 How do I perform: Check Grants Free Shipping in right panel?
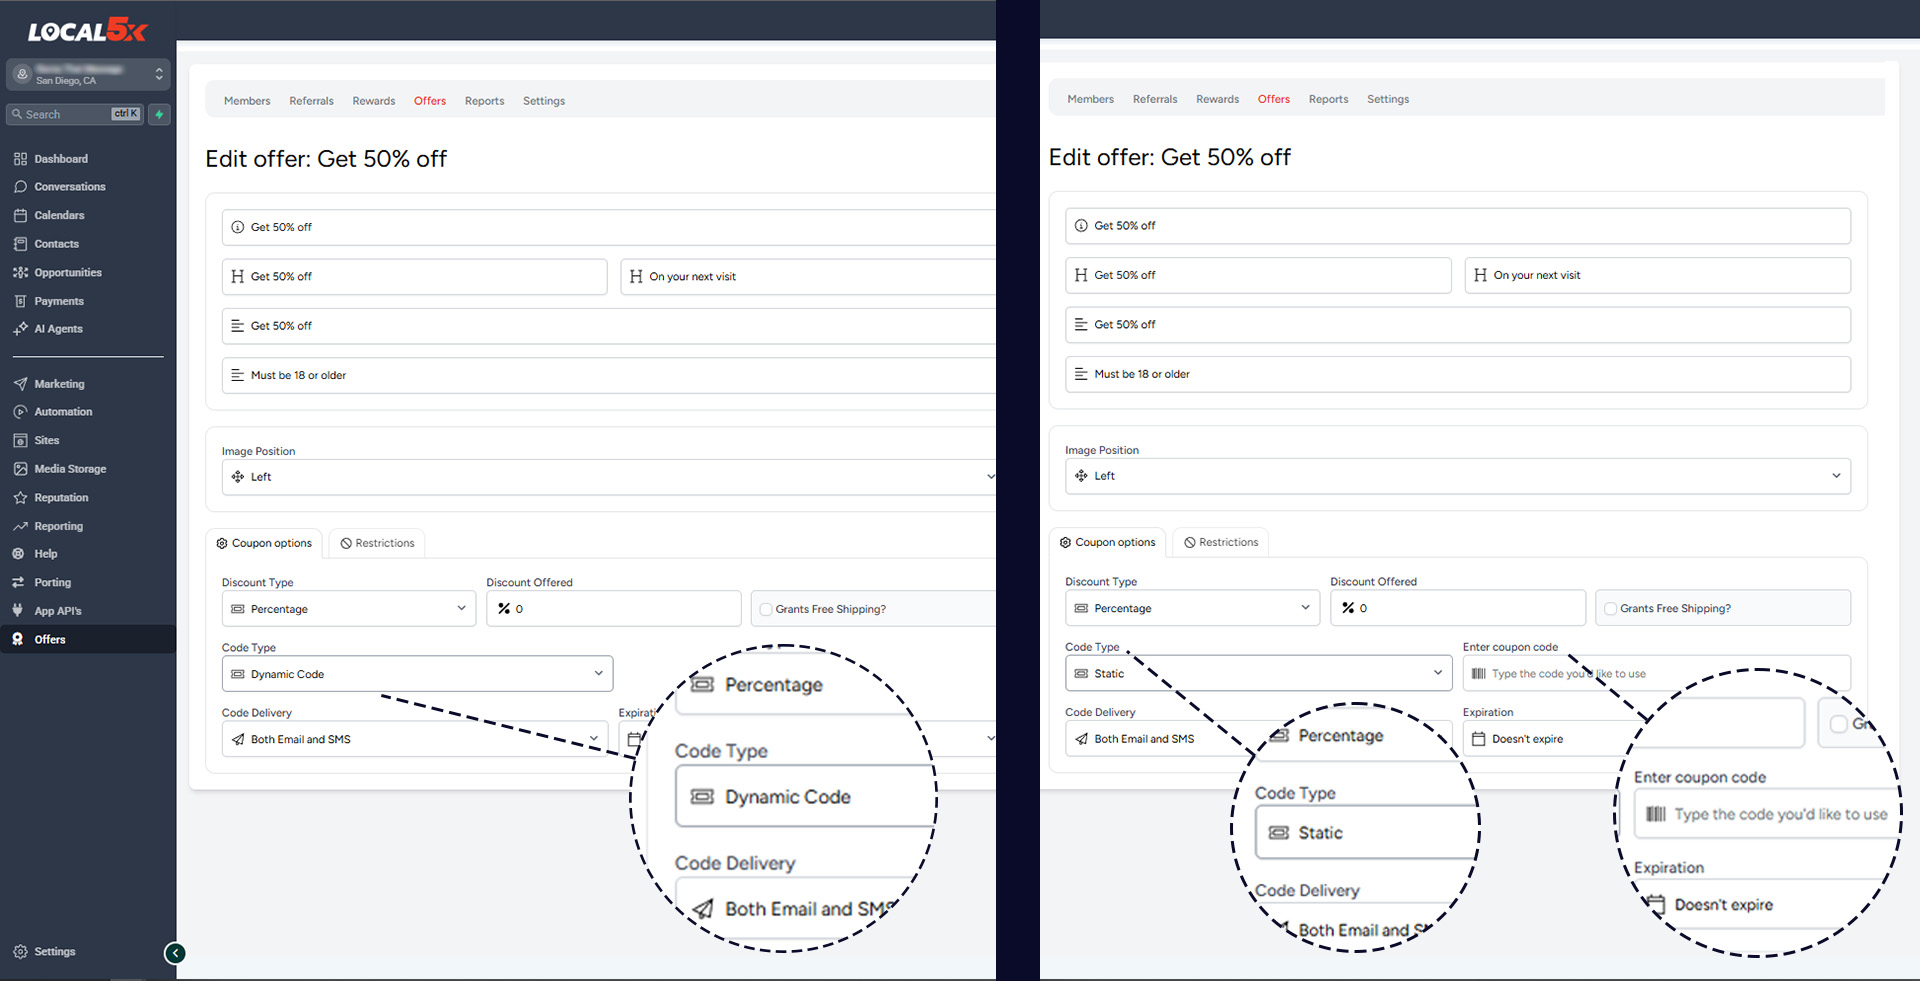(1610, 608)
